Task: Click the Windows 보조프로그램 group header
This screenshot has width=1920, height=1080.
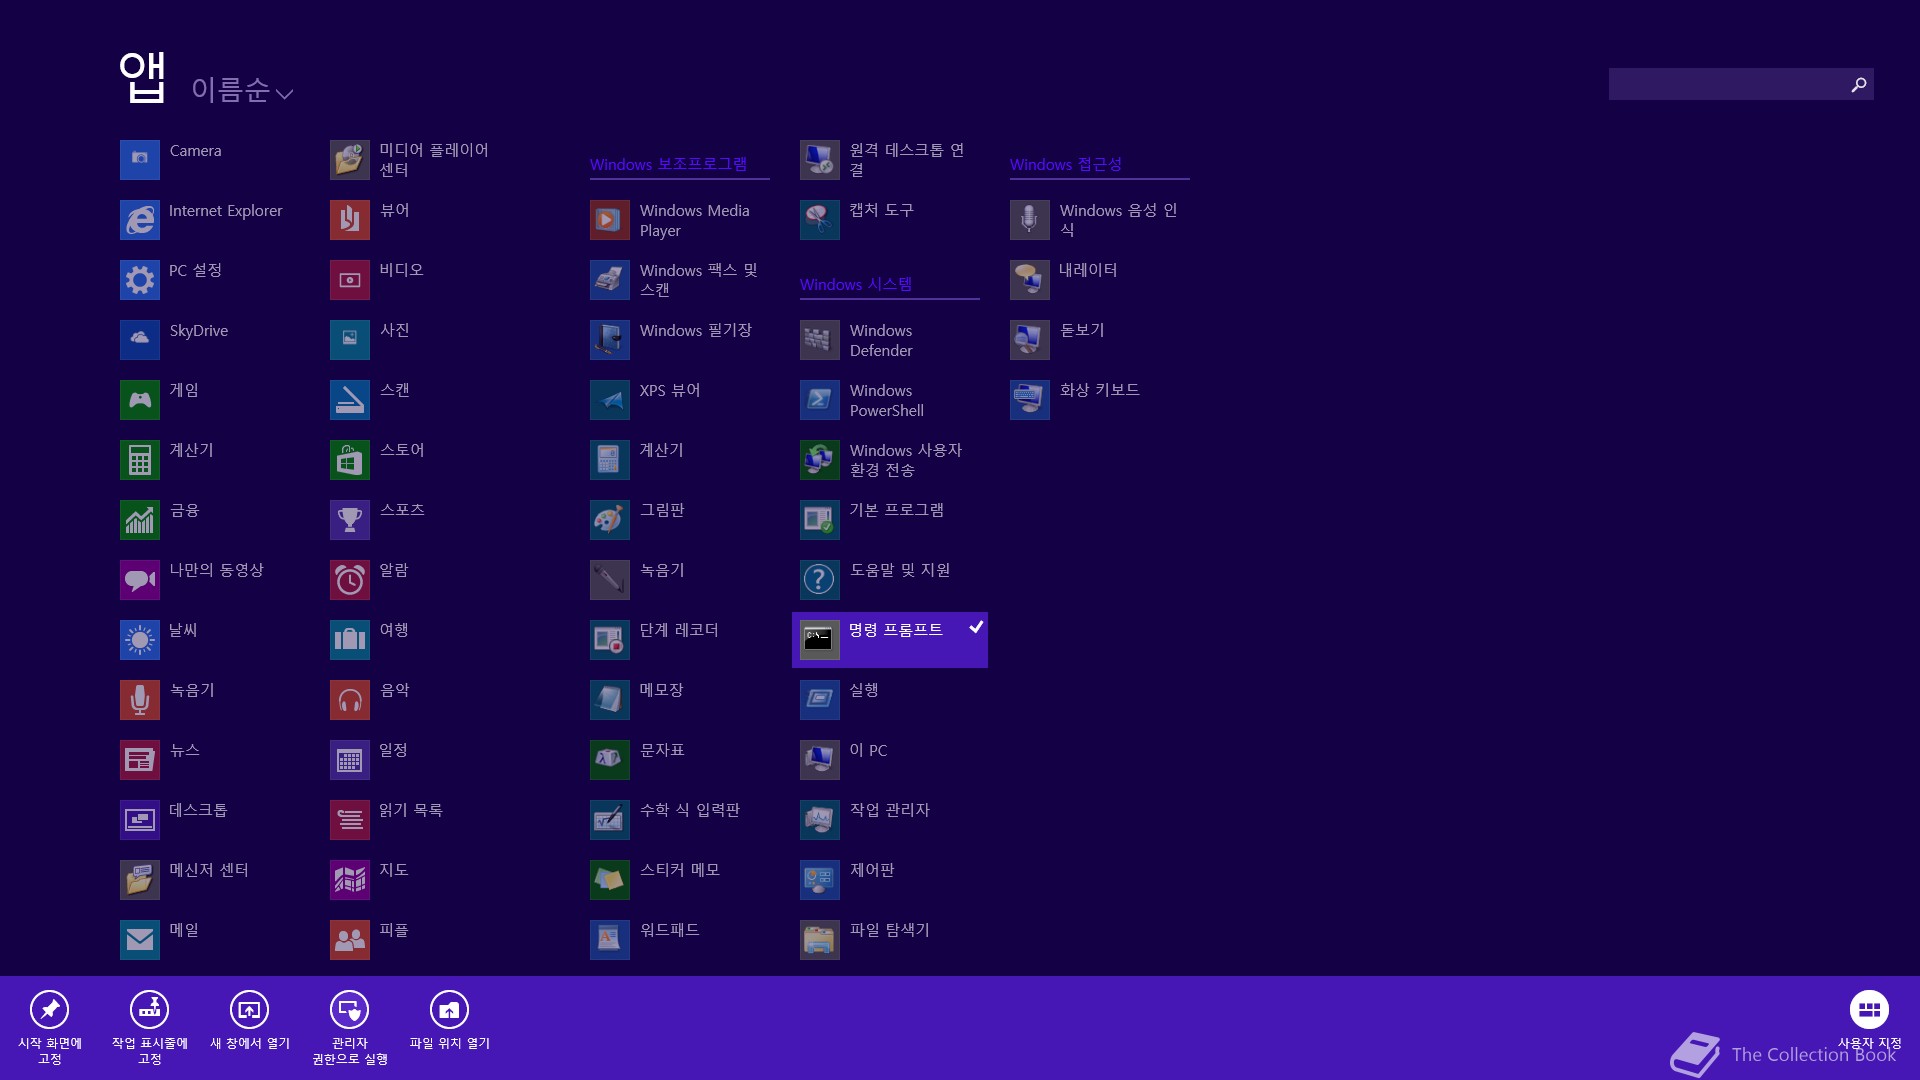Action: pyautogui.click(x=668, y=164)
